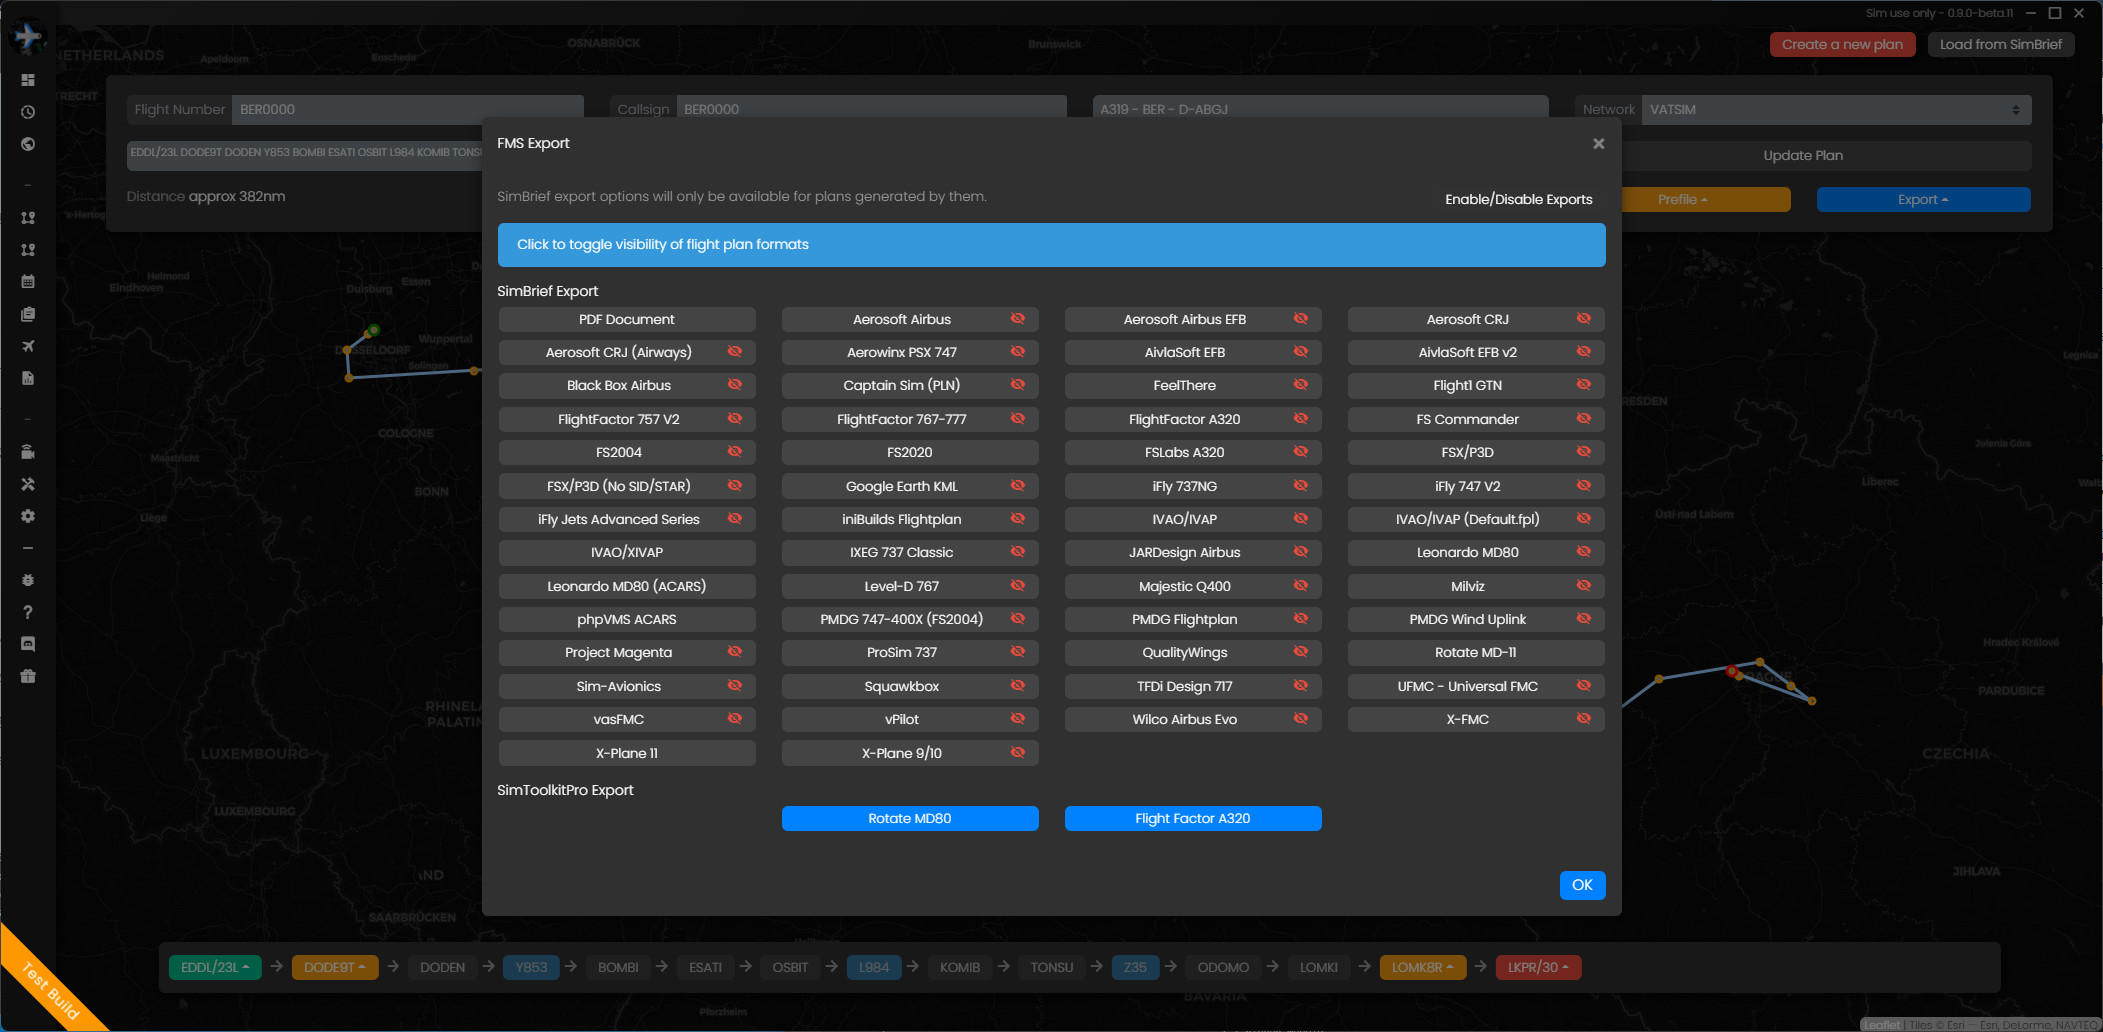Toggle visibility of FSLabs A320 export
Image resolution: width=2103 pixels, height=1032 pixels.
tap(1301, 452)
